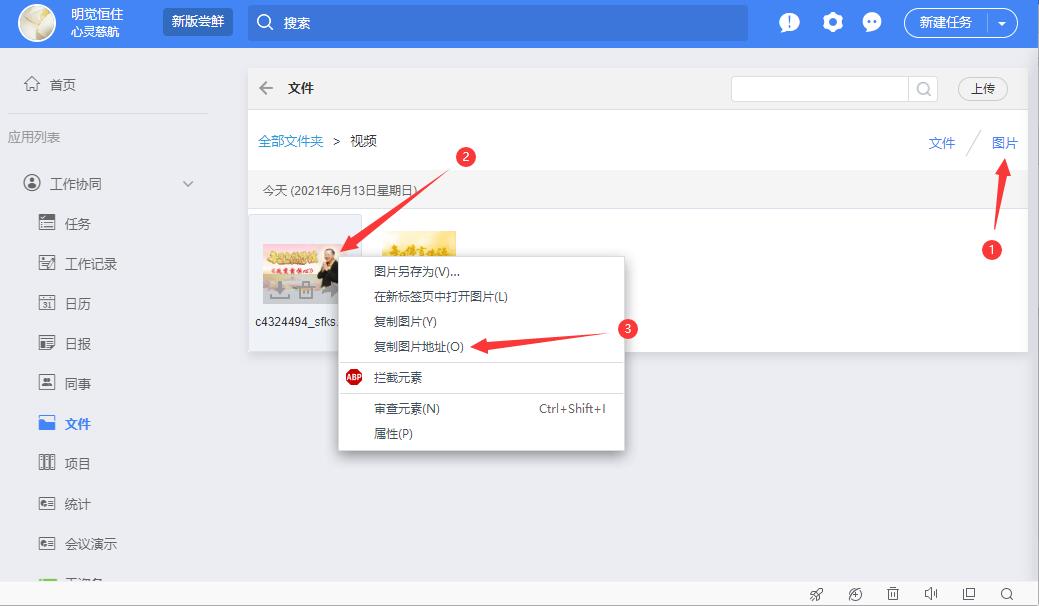Click the magnifier icon in top search bar
This screenshot has width=1039, height=606.
(x=265, y=23)
